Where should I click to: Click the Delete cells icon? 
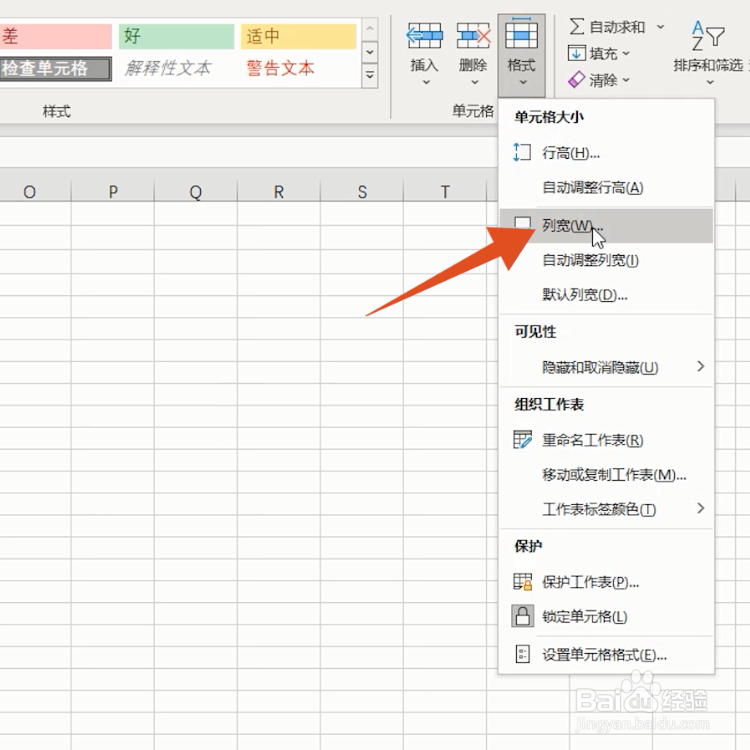[473, 36]
